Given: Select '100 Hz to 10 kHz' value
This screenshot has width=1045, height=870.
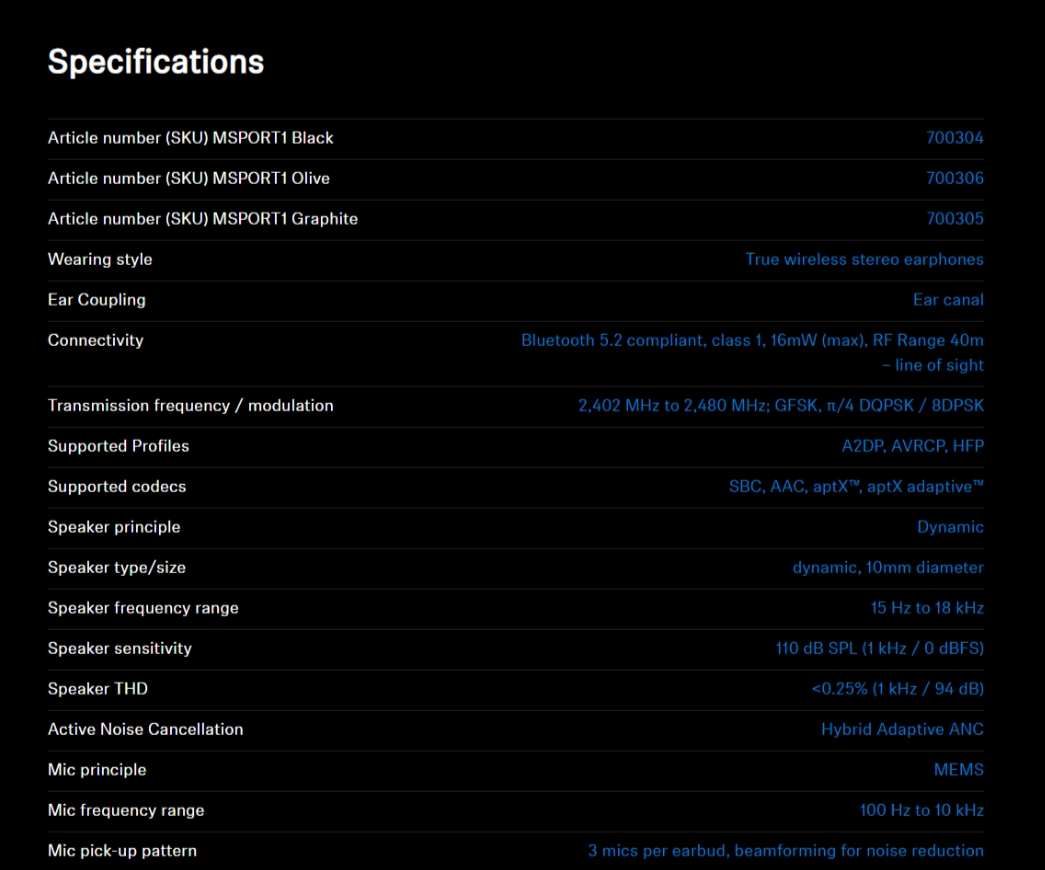Looking at the screenshot, I should tap(921, 811).
